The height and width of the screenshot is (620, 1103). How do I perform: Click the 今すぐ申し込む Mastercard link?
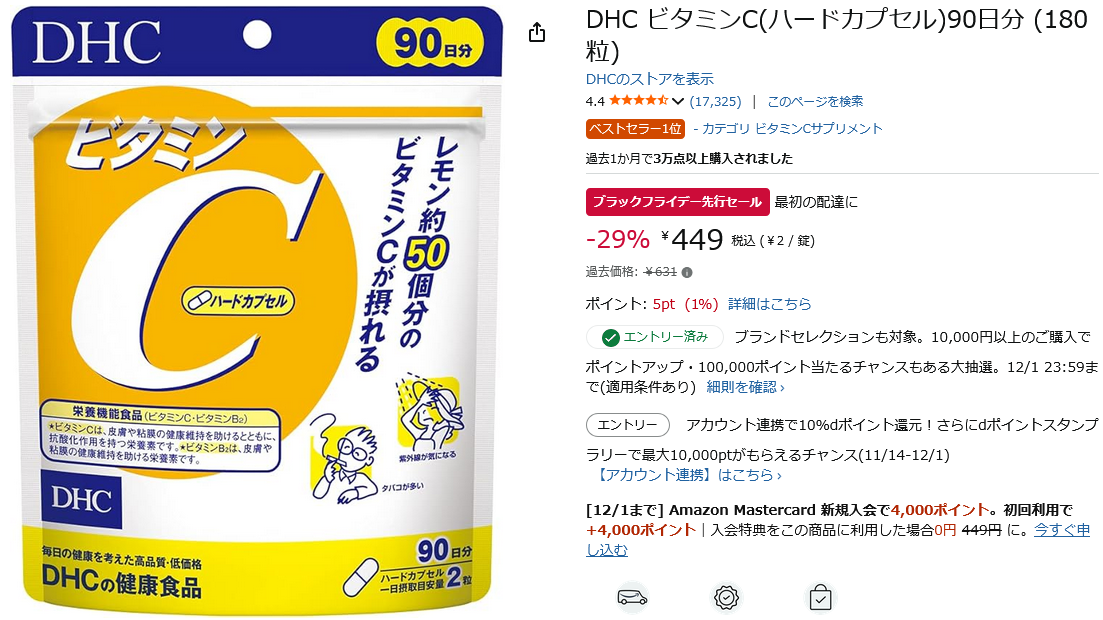(839, 540)
